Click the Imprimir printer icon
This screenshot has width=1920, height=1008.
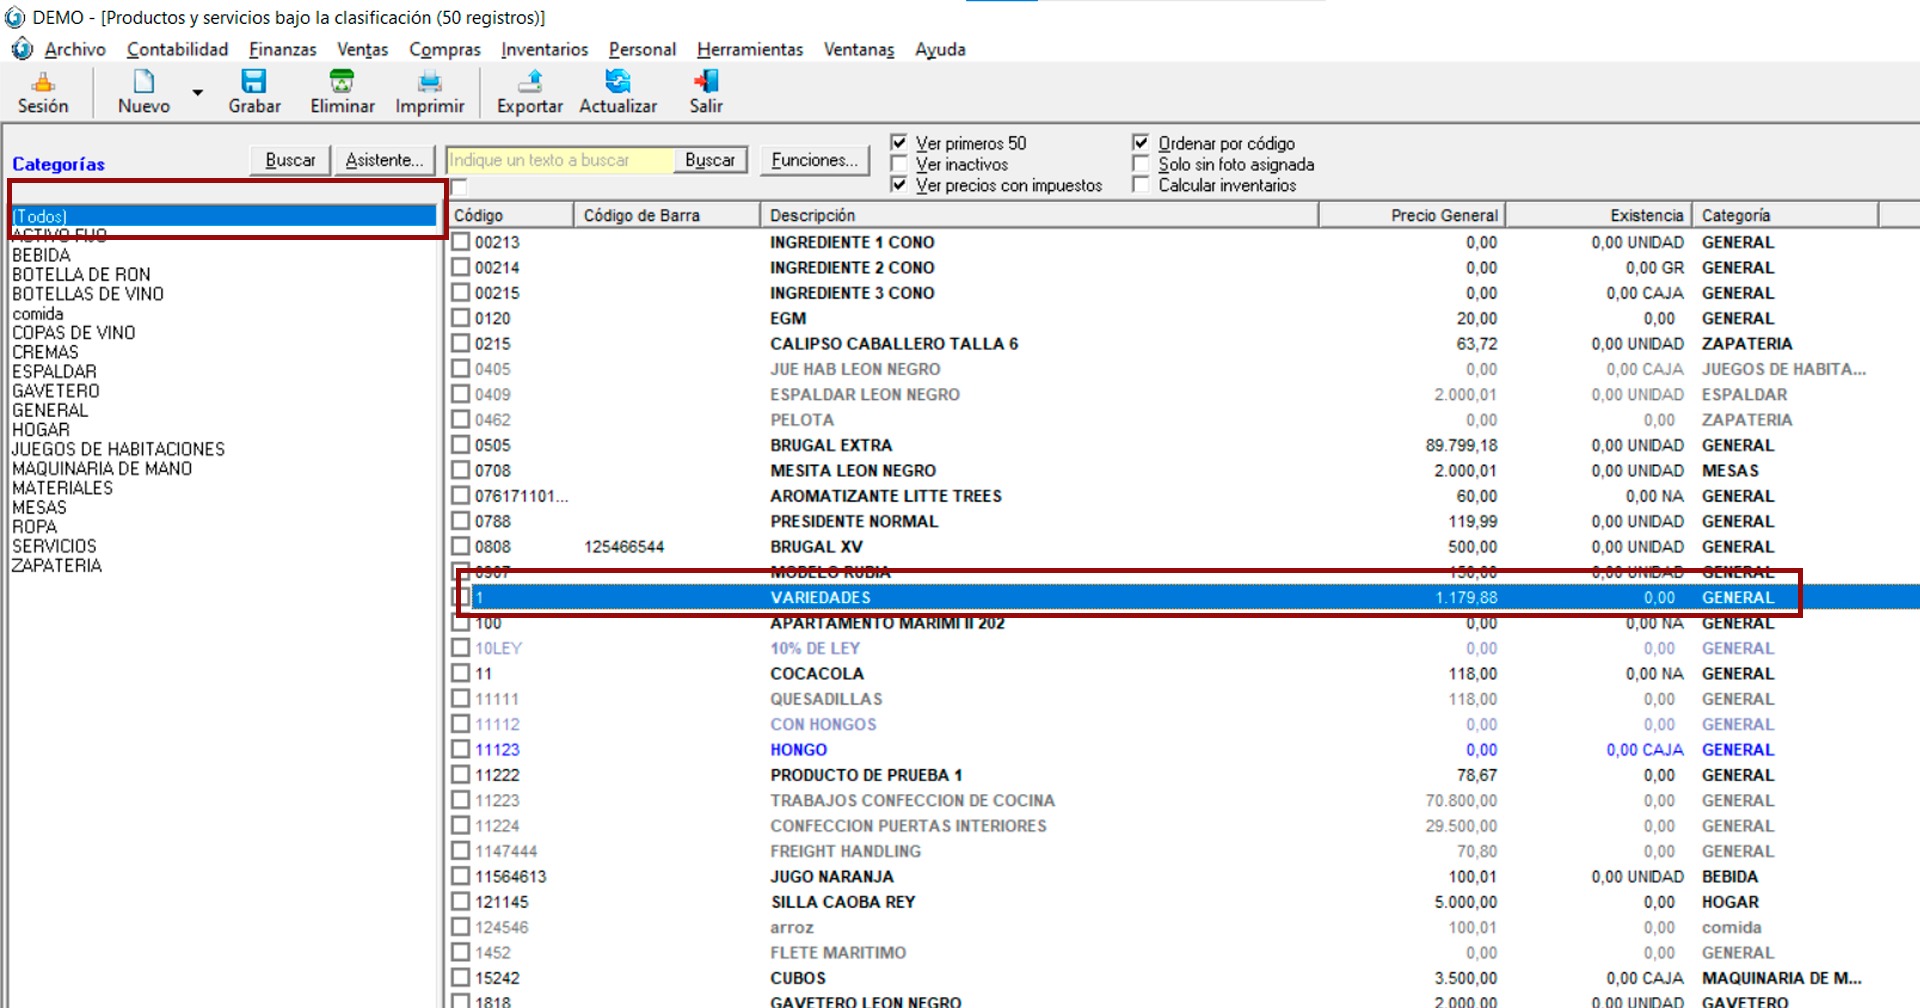pyautogui.click(x=430, y=82)
